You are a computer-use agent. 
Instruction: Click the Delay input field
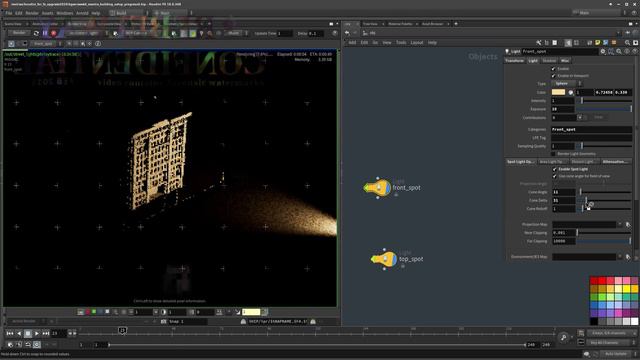316,33
